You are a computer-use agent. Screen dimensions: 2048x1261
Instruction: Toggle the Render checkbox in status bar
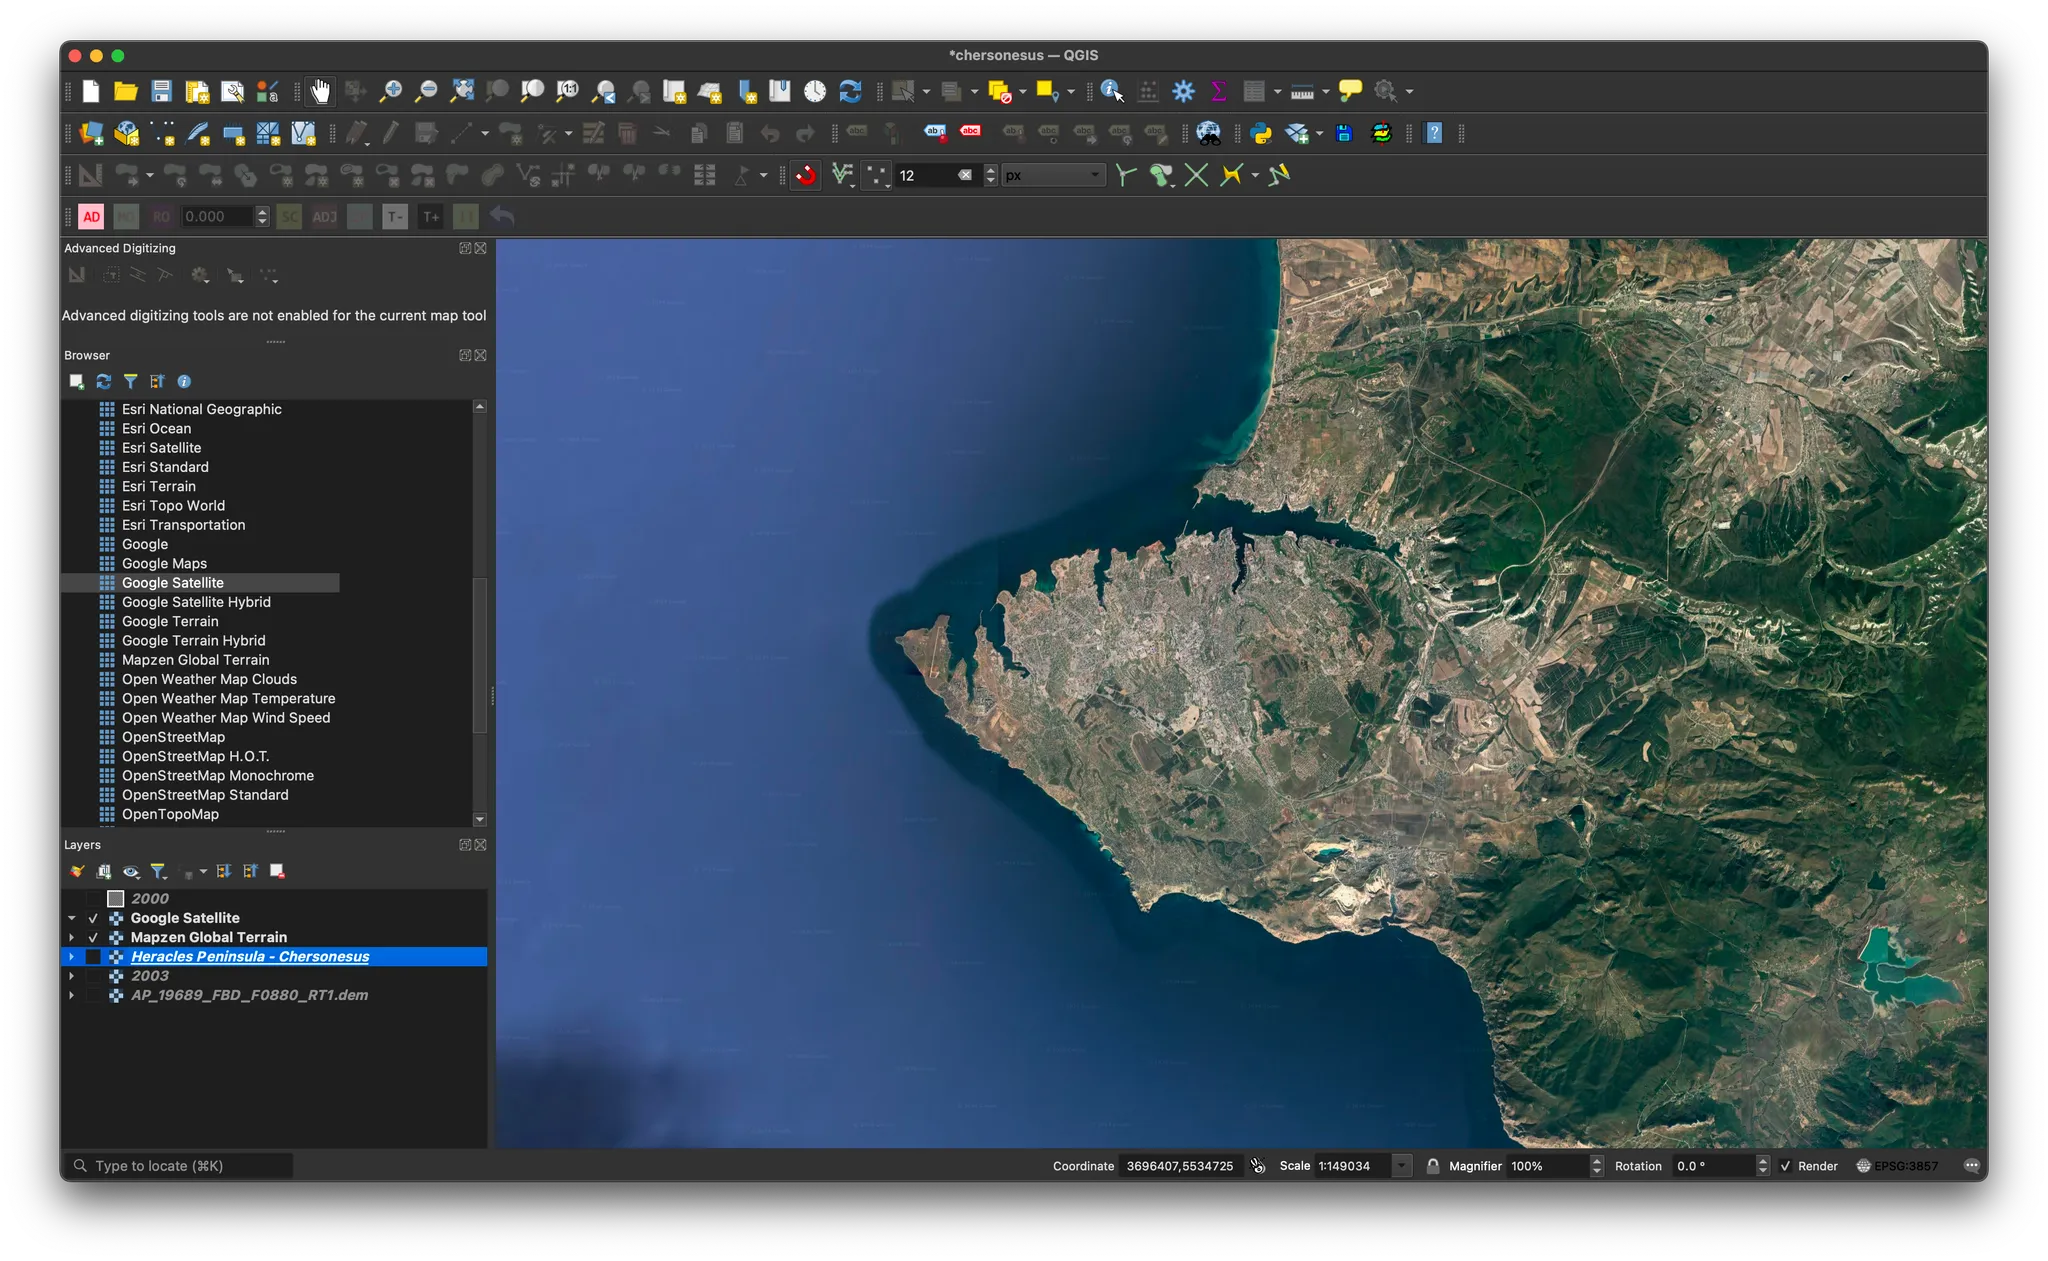coord(1785,1166)
